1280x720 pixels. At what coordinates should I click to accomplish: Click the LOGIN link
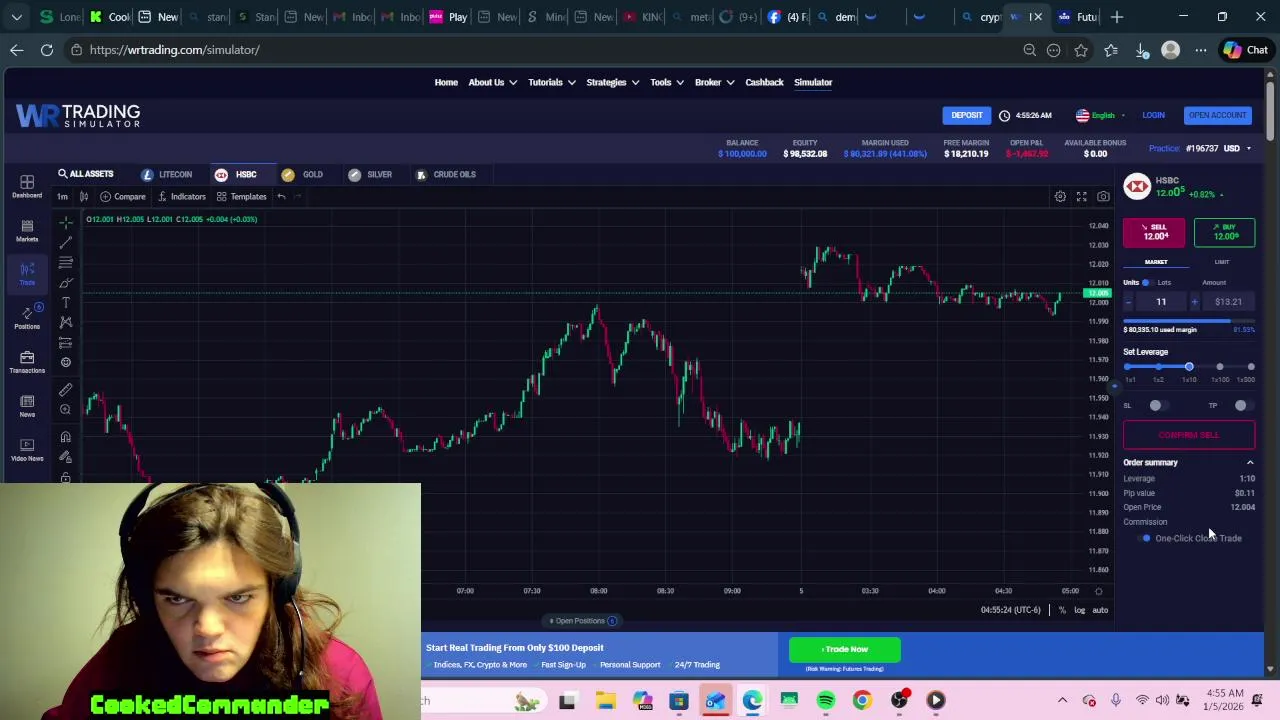[x=1153, y=115]
